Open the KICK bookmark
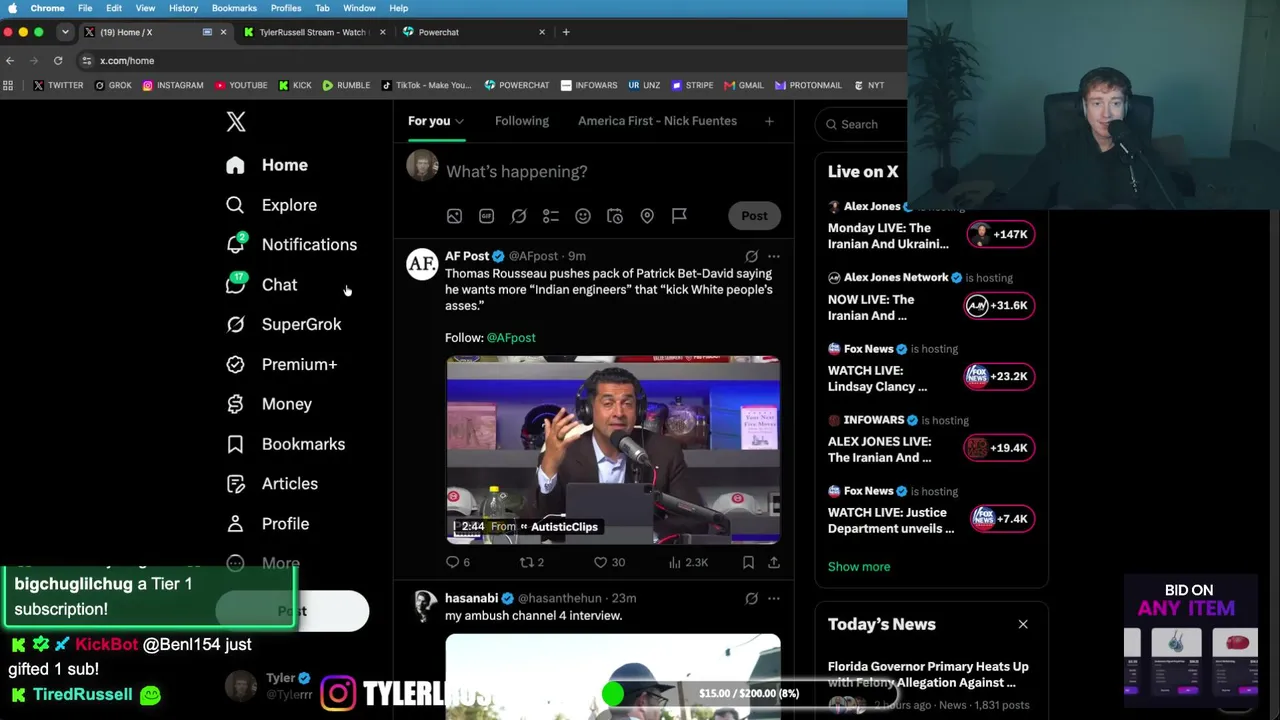Image resolution: width=1280 pixels, height=720 pixels. click(295, 86)
